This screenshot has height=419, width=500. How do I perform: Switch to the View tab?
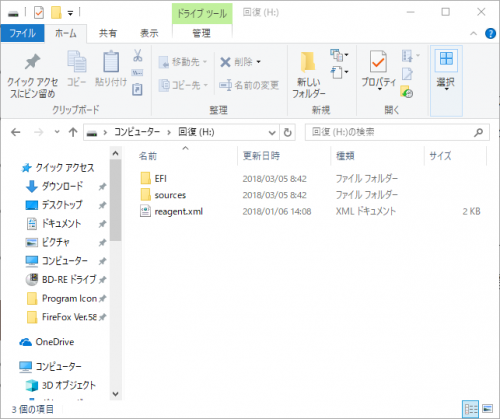tap(149, 33)
